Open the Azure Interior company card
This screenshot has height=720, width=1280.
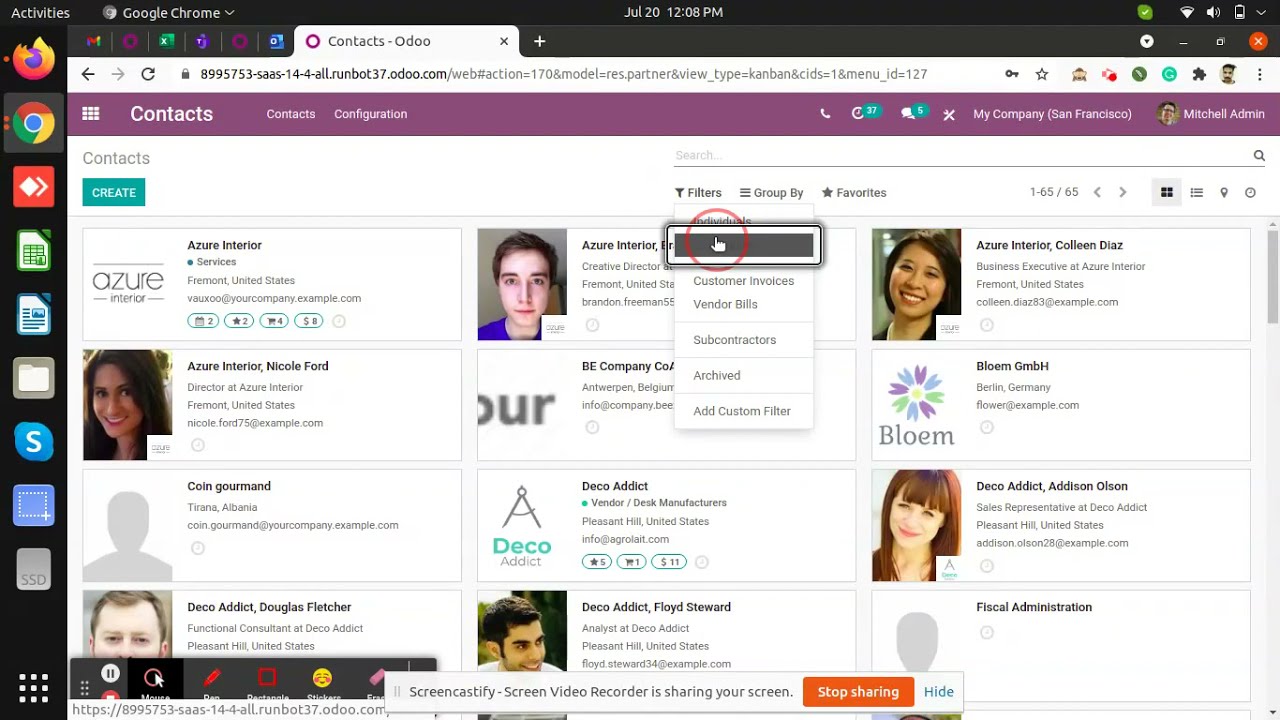[272, 284]
